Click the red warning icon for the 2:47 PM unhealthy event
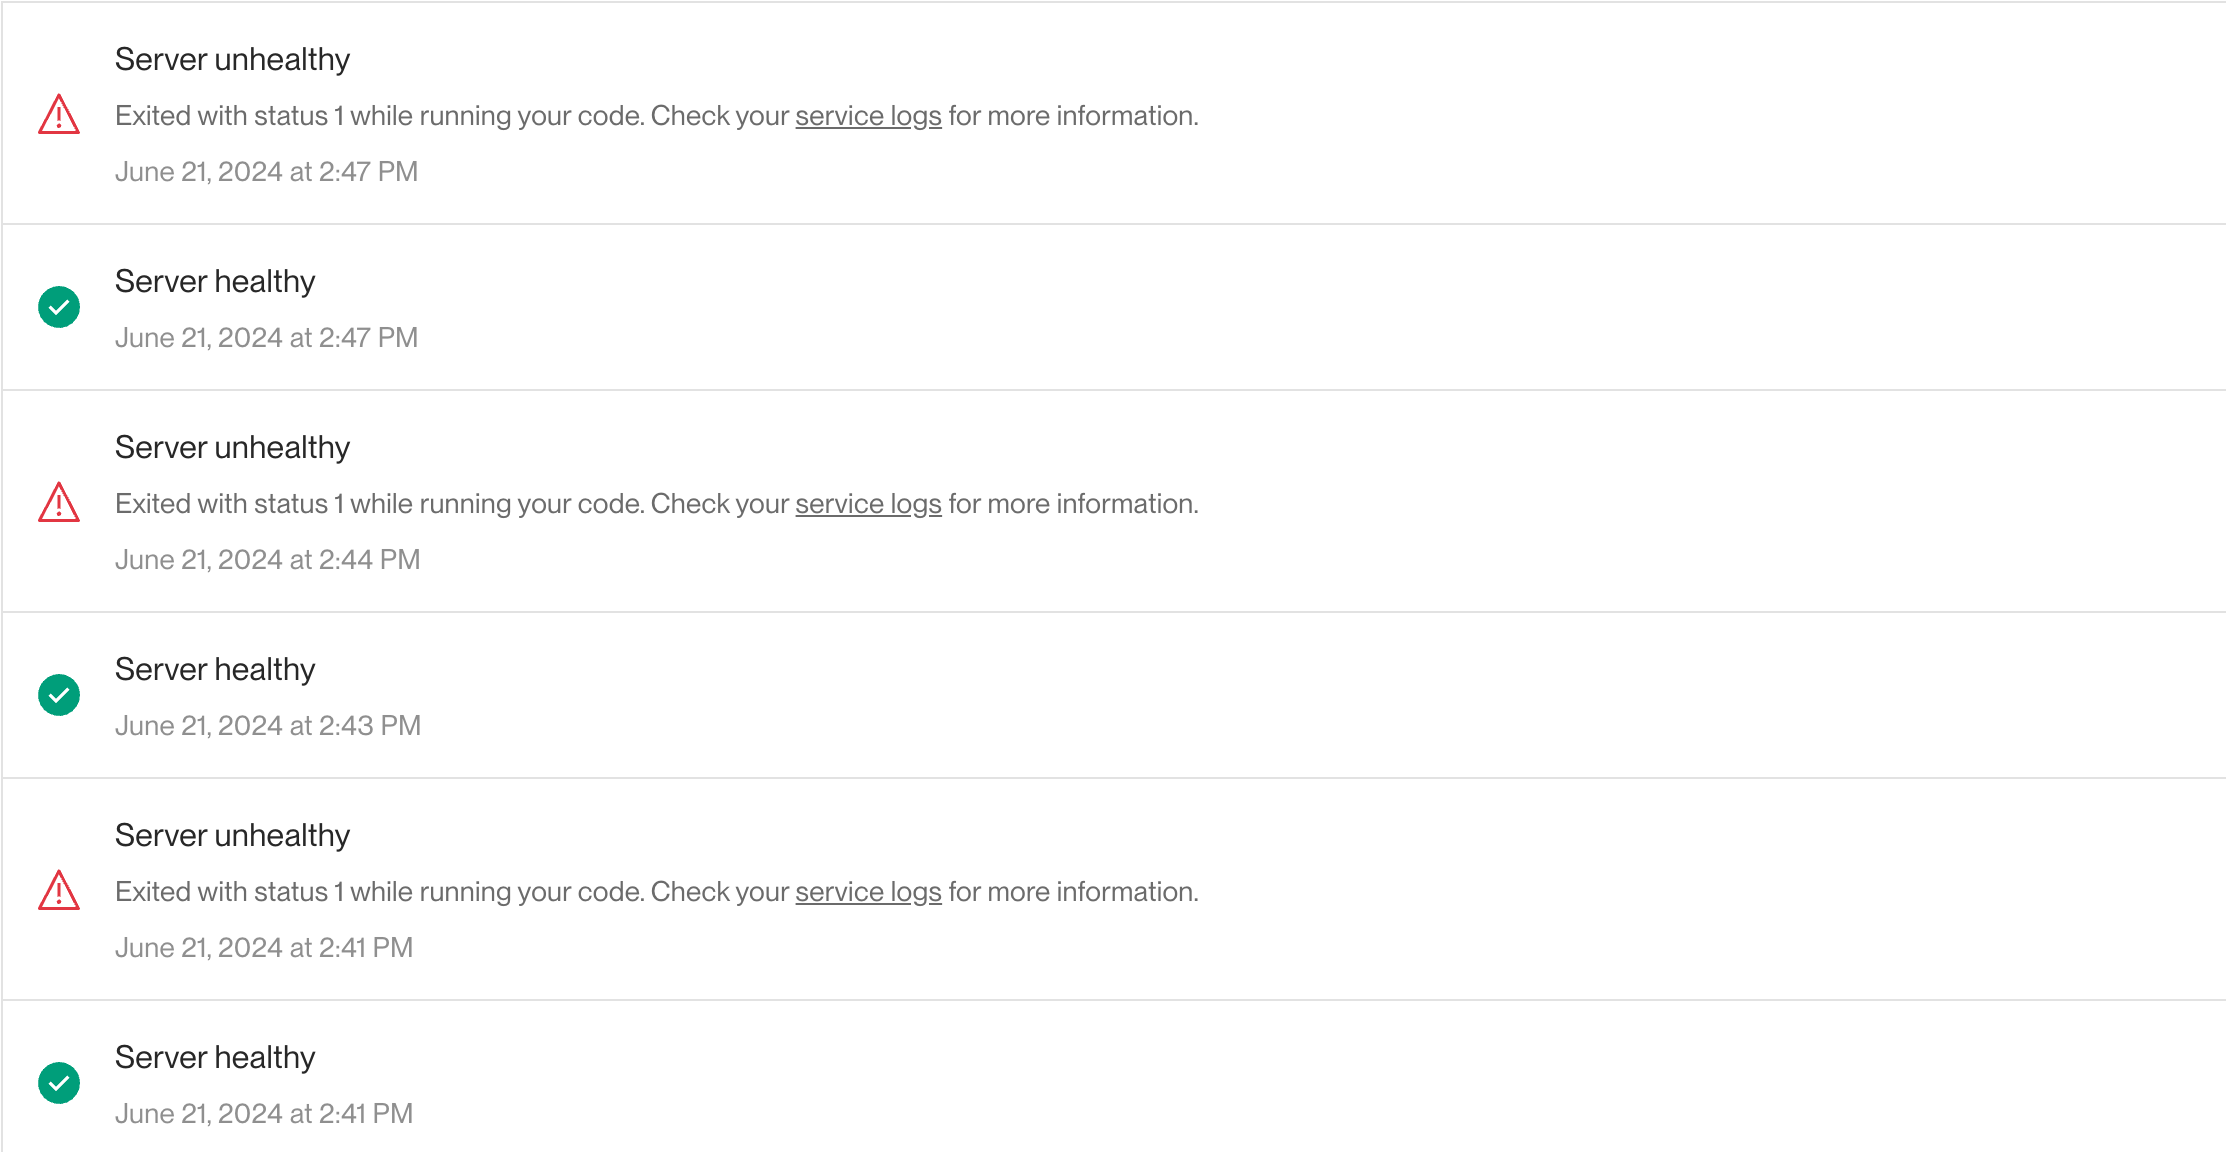 coord(59,114)
